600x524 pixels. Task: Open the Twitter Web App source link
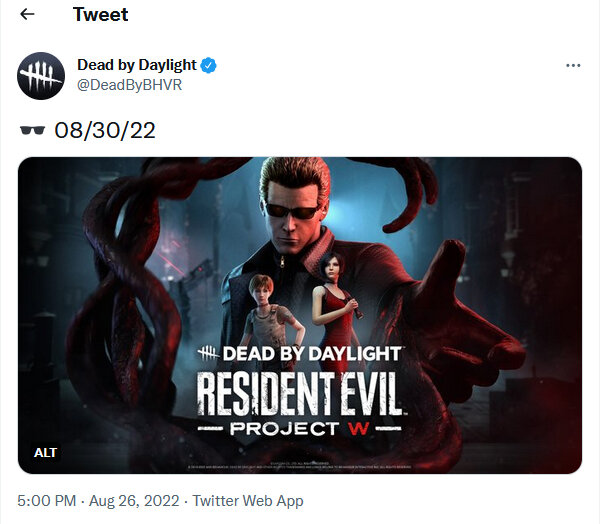[x=248, y=501]
